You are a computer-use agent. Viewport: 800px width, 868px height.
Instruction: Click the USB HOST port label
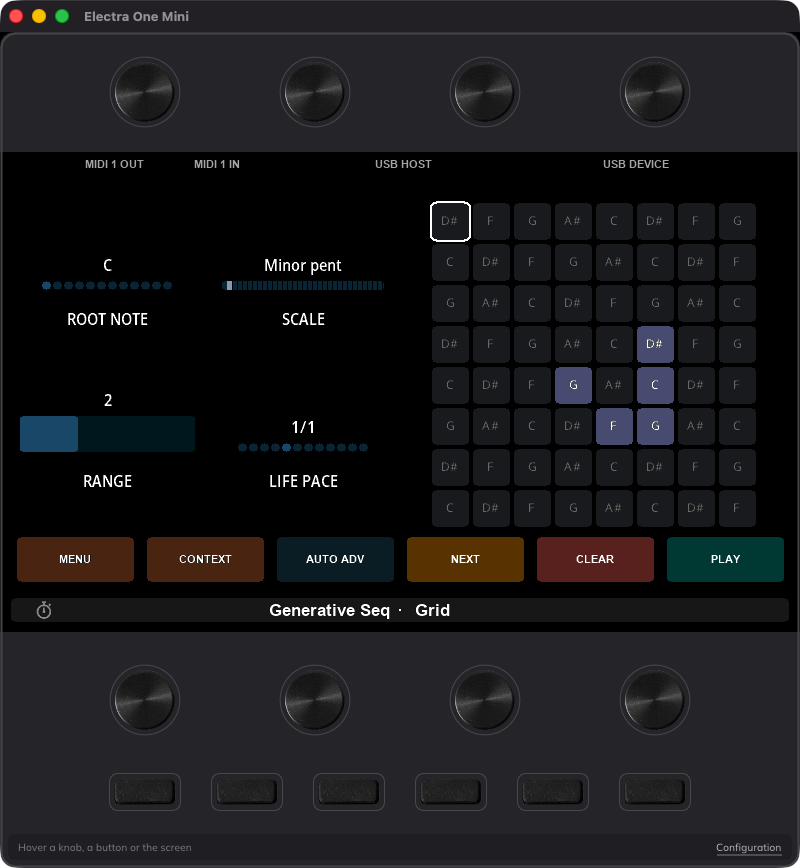click(403, 164)
